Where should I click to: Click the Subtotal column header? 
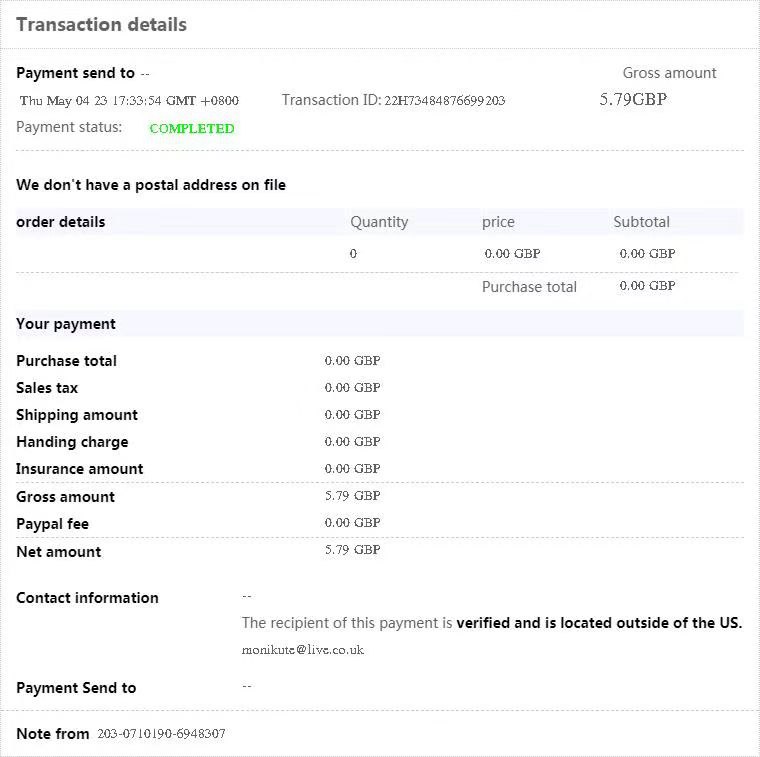(641, 222)
